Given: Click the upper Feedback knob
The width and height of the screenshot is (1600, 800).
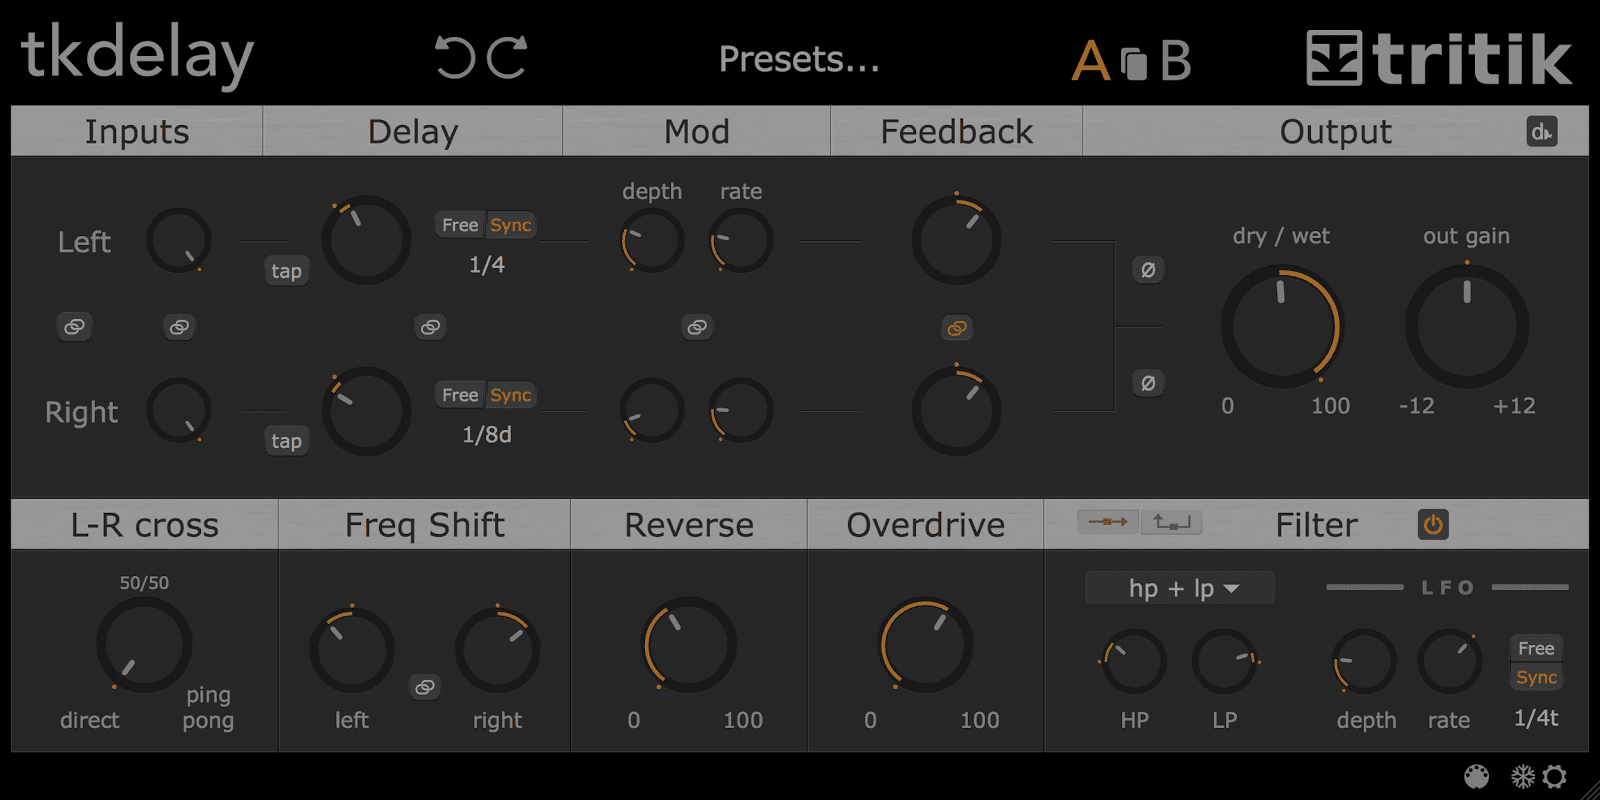Looking at the screenshot, I should point(956,240).
